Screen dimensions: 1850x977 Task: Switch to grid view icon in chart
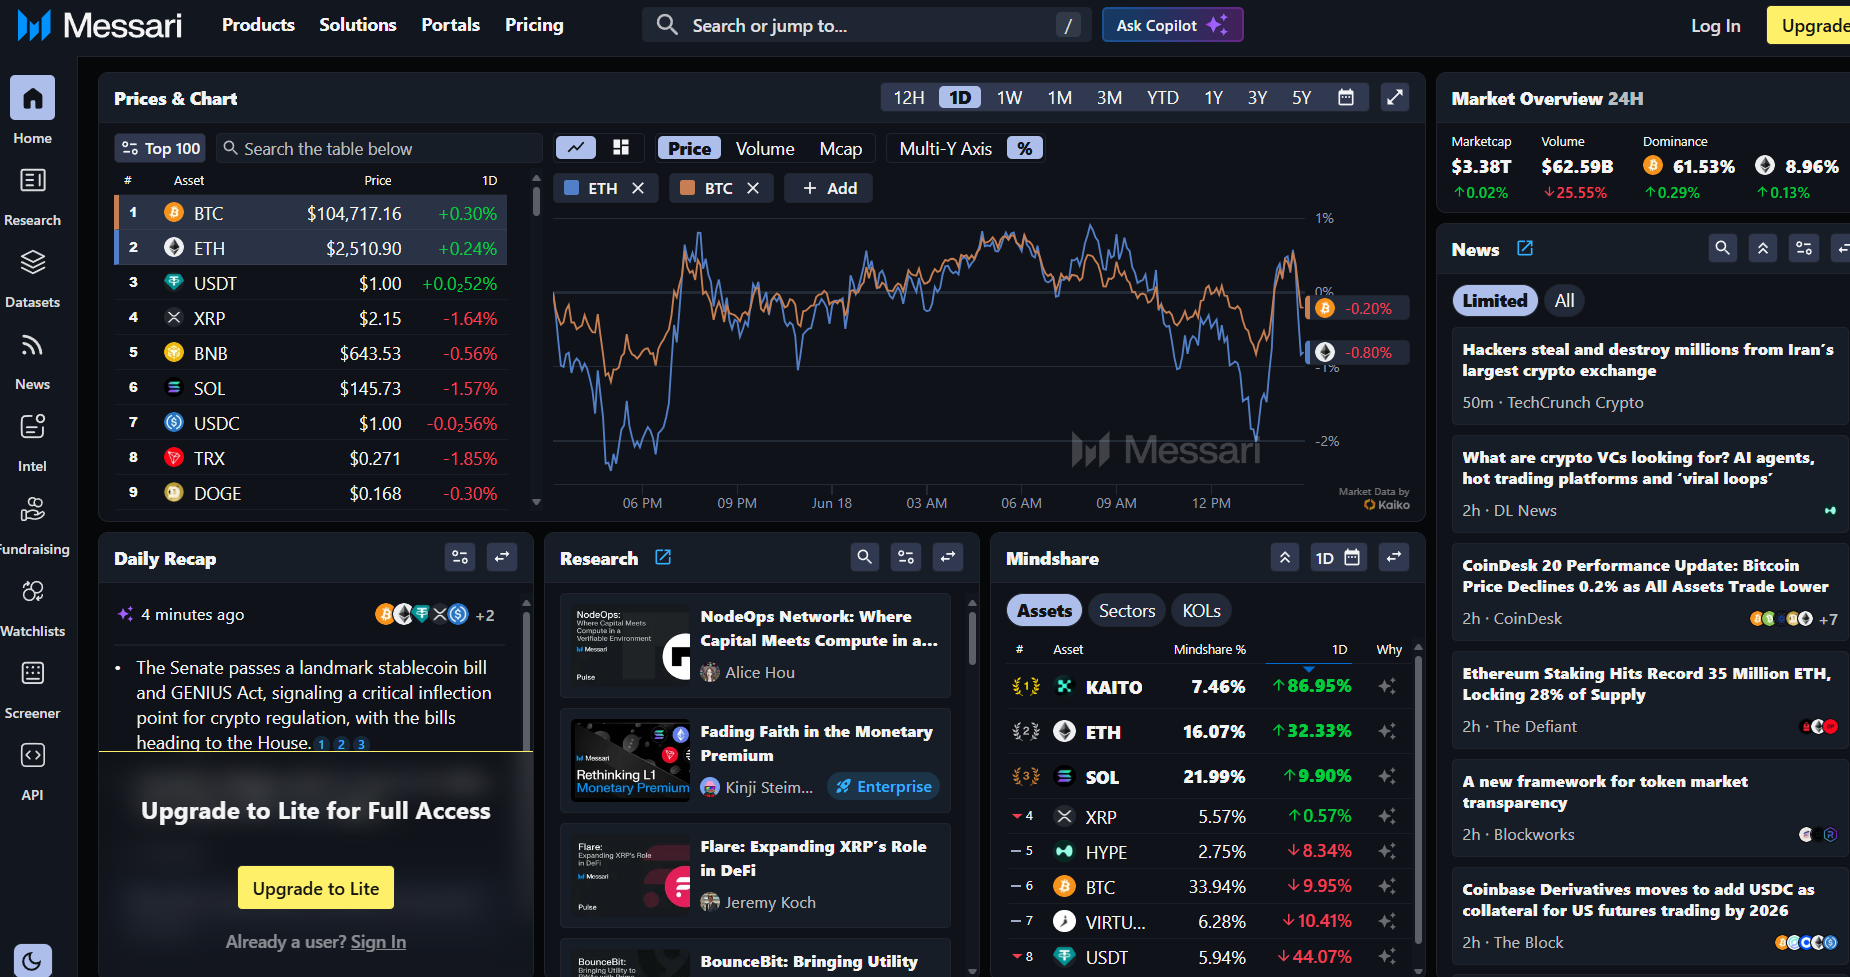click(621, 148)
